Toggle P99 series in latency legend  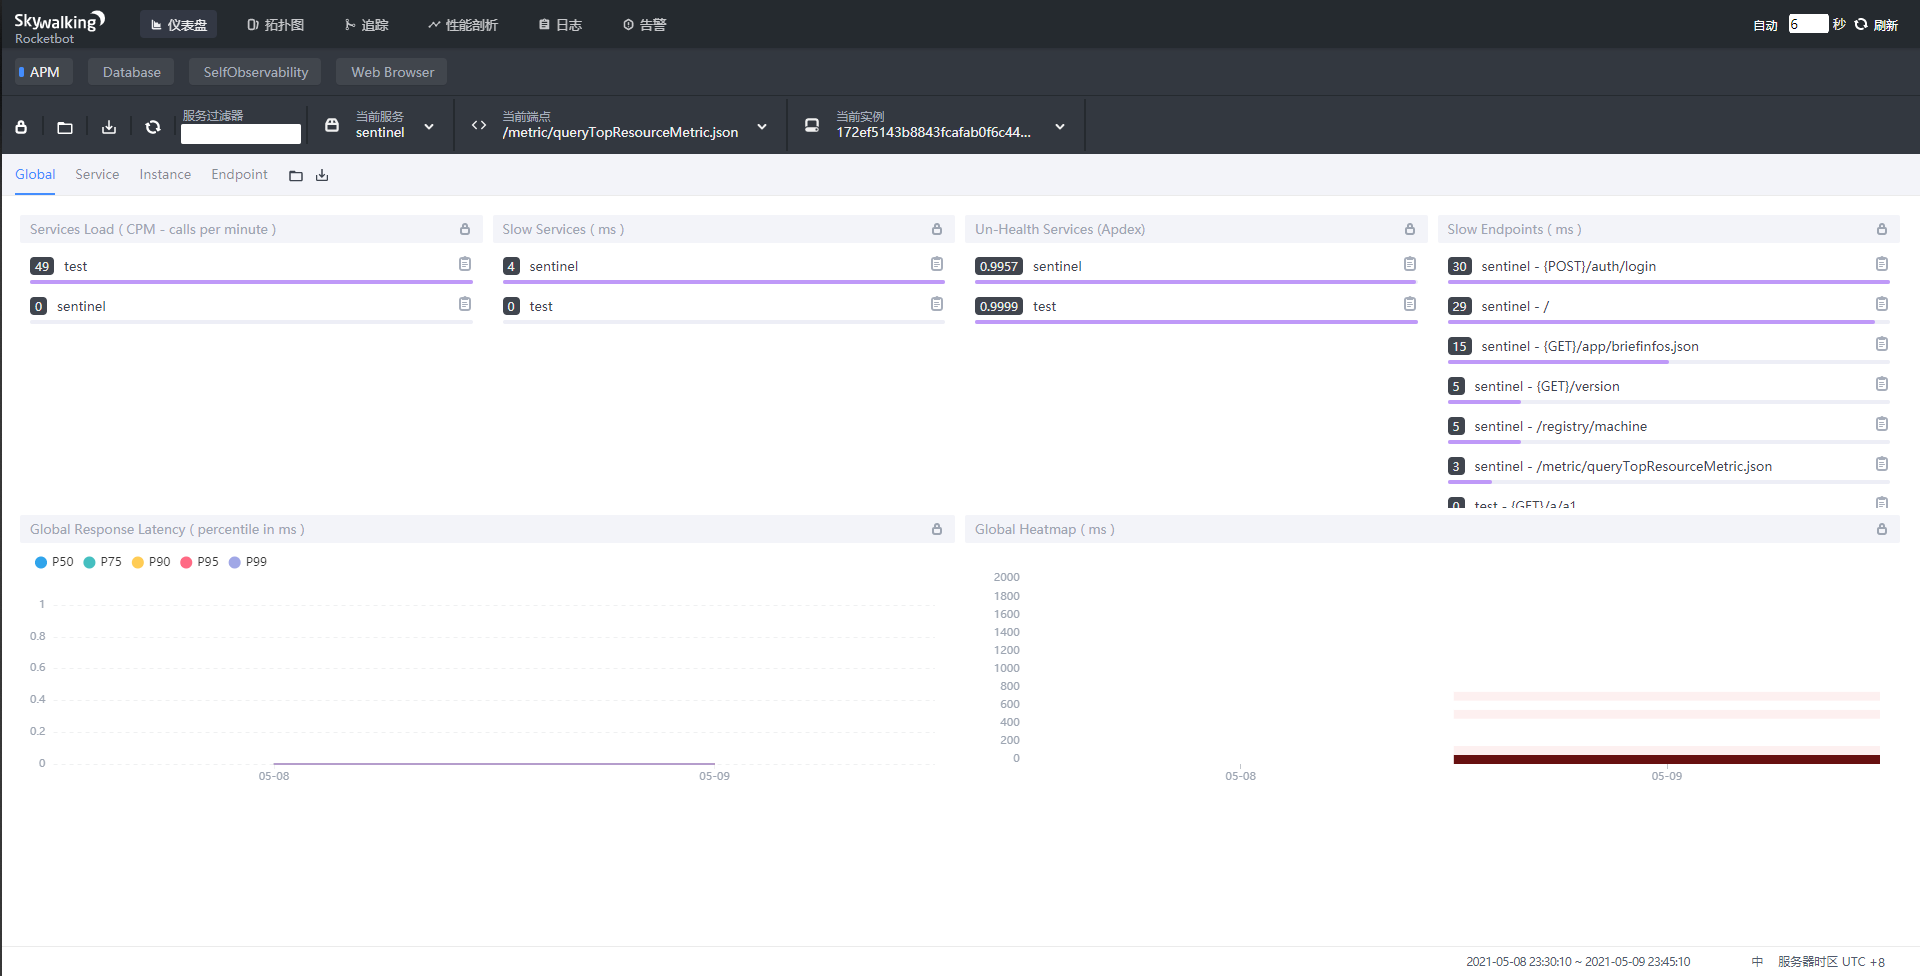click(x=248, y=562)
